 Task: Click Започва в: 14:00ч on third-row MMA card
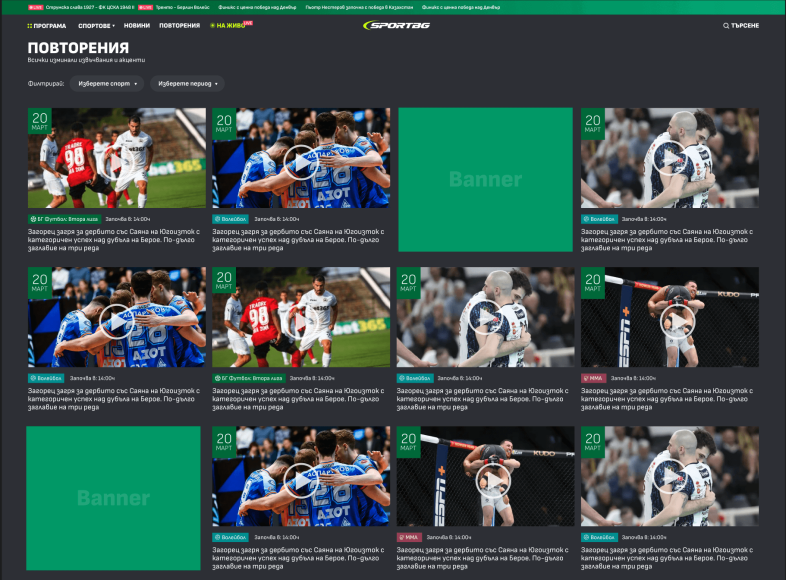pos(449,537)
